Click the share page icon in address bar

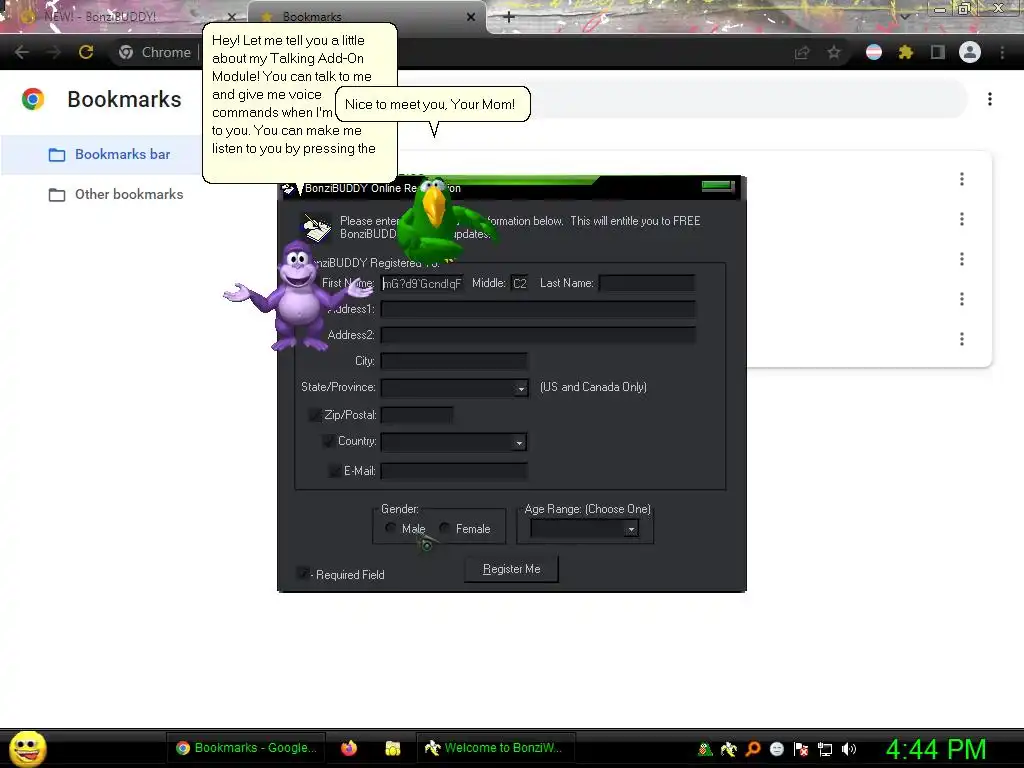tap(802, 52)
